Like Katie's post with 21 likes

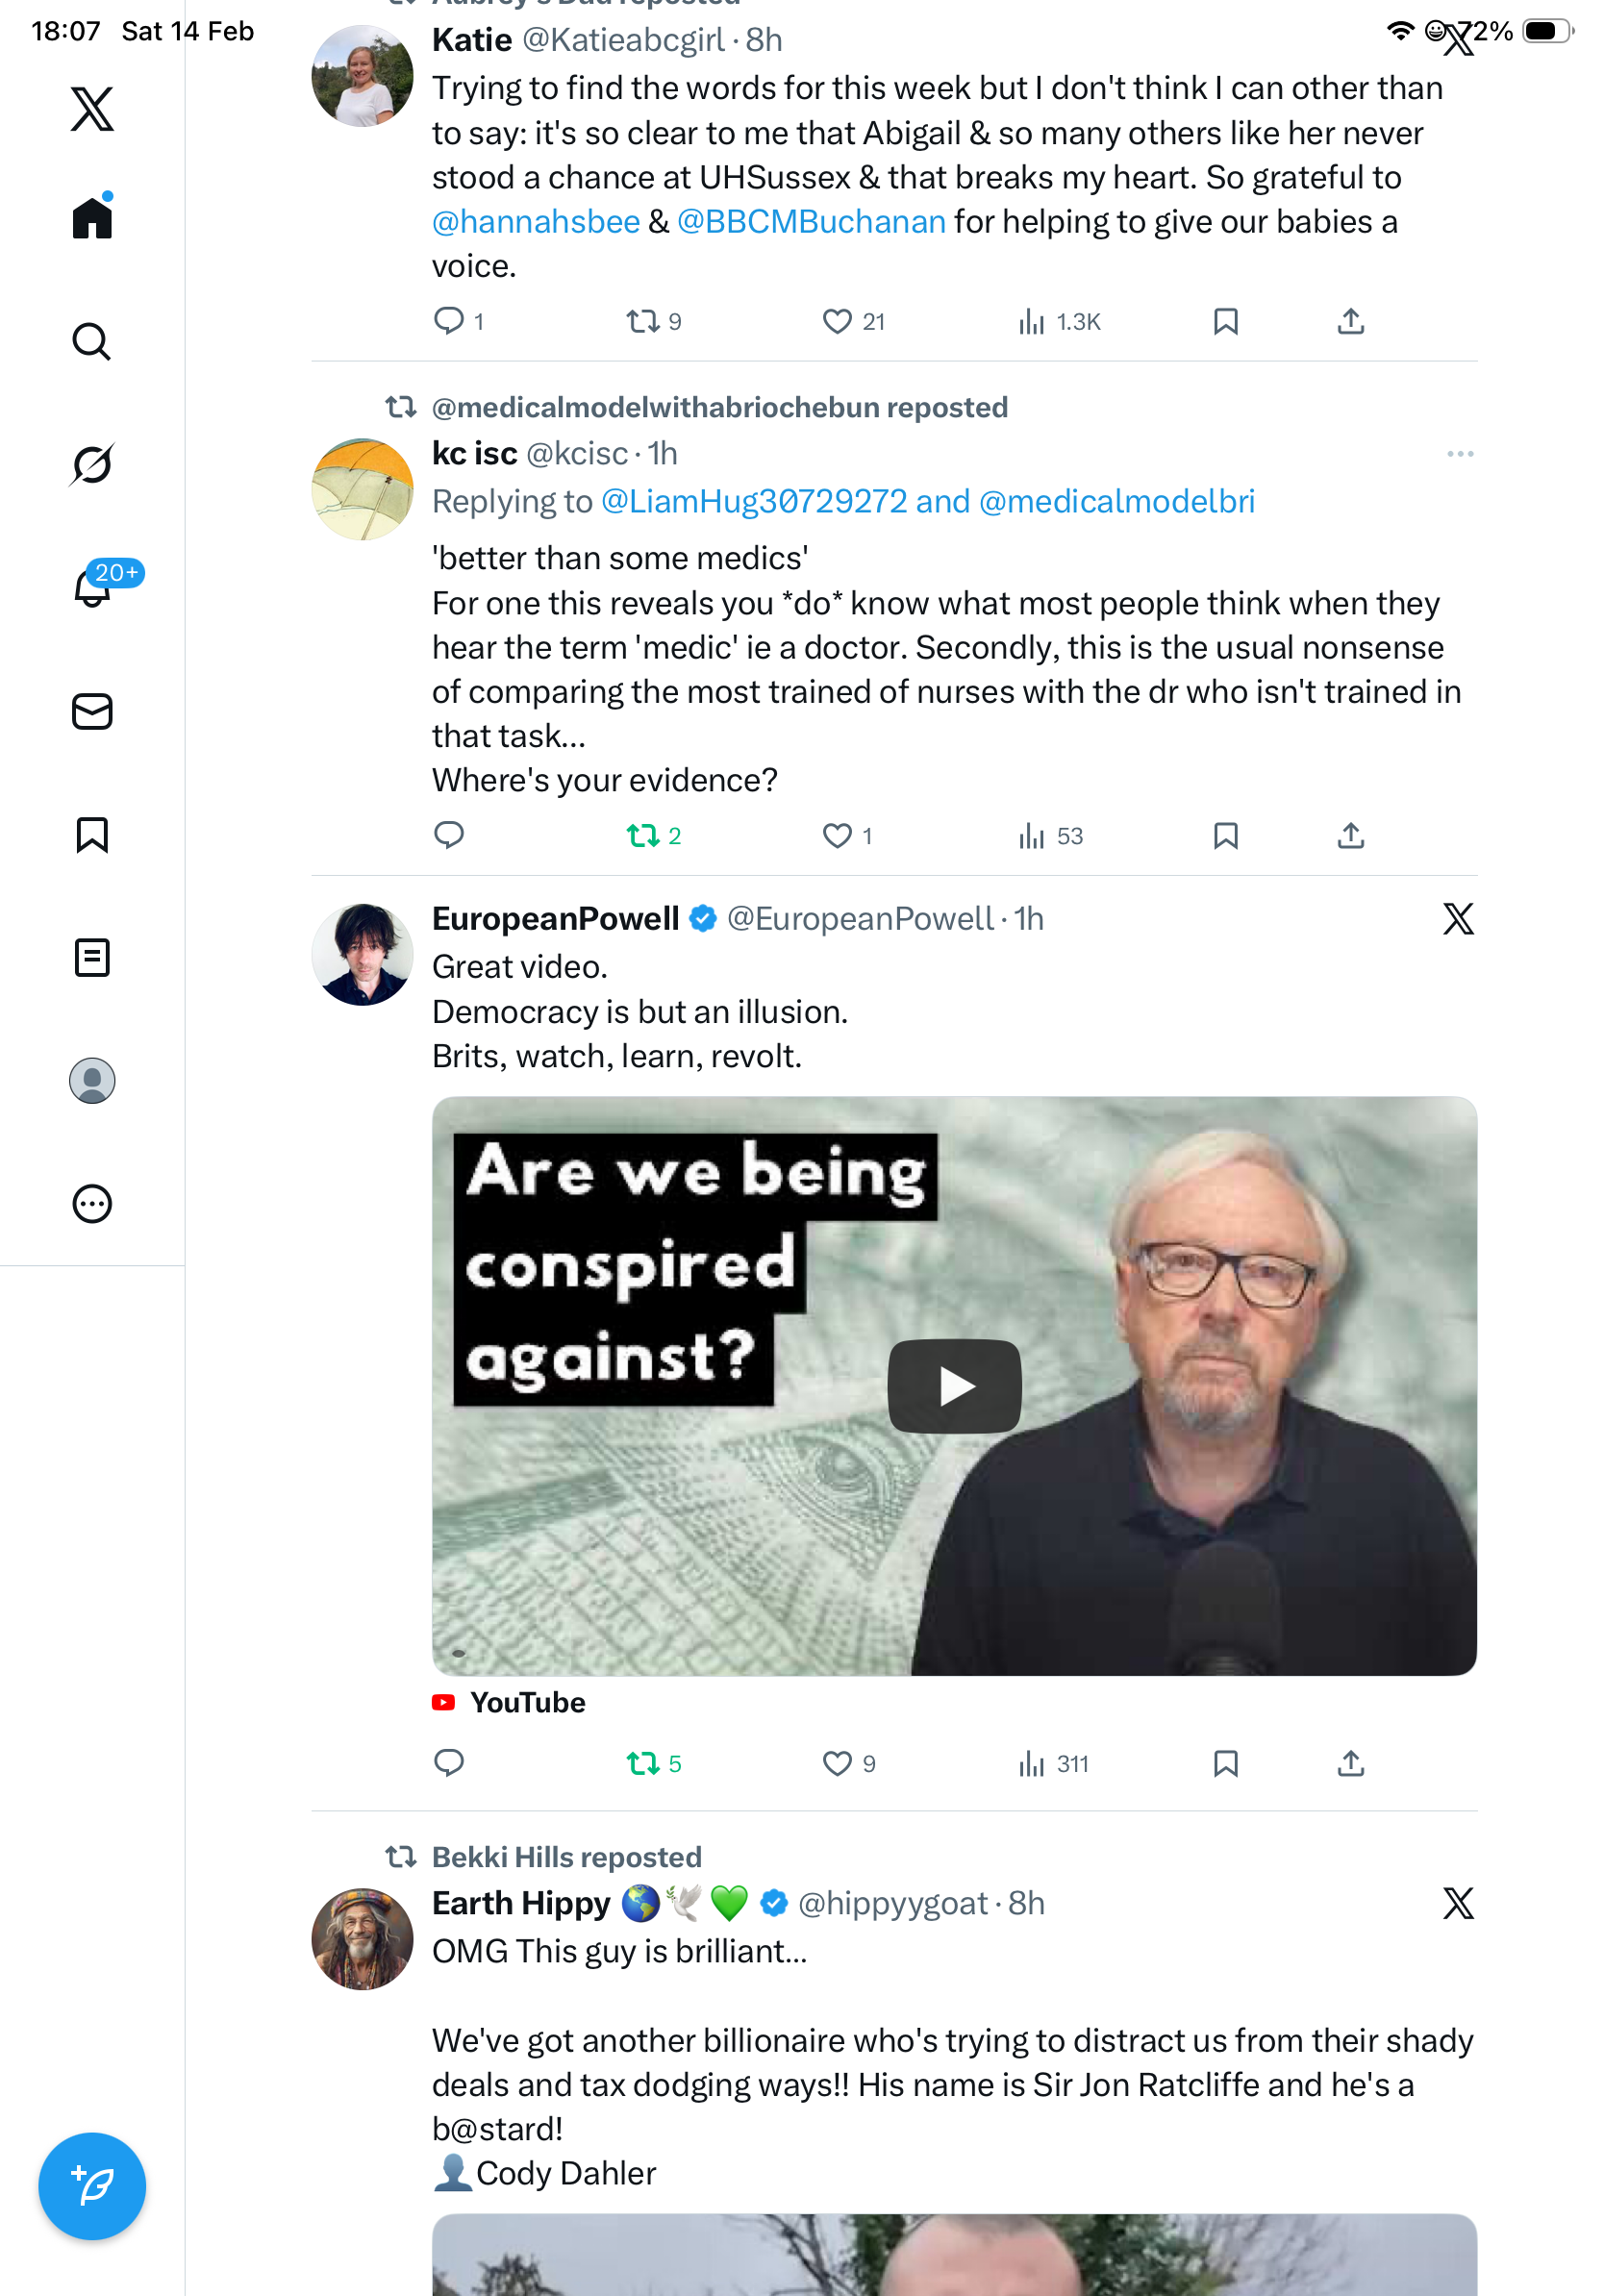coord(837,322)
